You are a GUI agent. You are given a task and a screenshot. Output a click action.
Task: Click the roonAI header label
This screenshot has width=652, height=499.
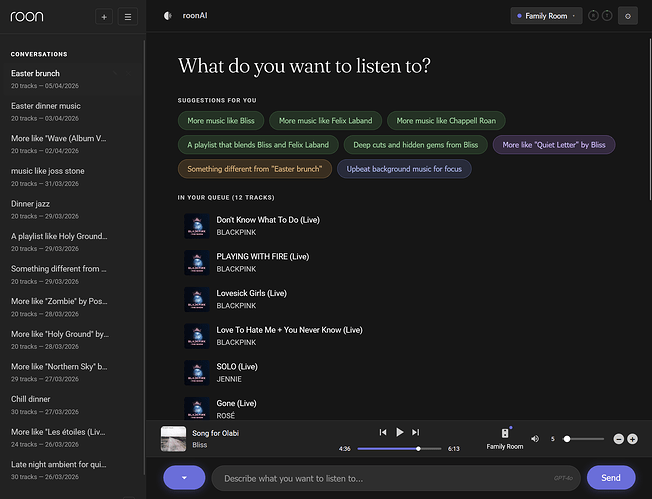tap(195, 15)
